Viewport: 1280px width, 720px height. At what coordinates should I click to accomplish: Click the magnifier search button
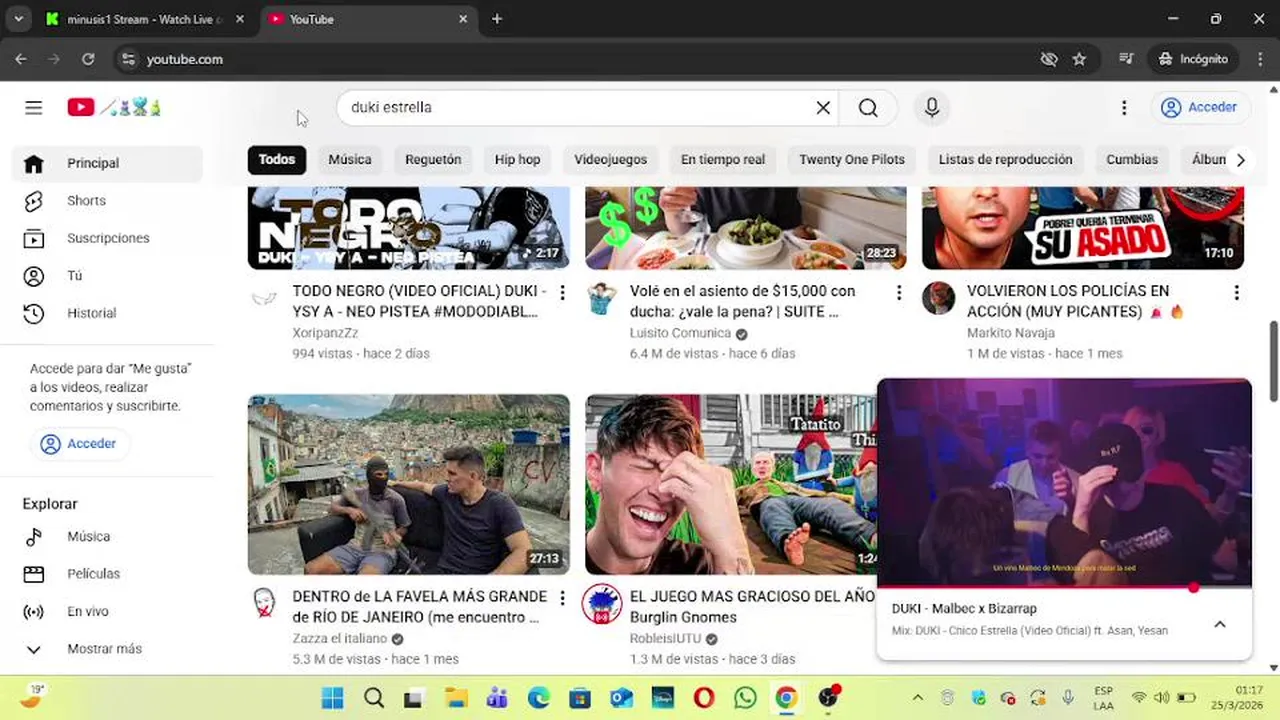click(868, 107)
